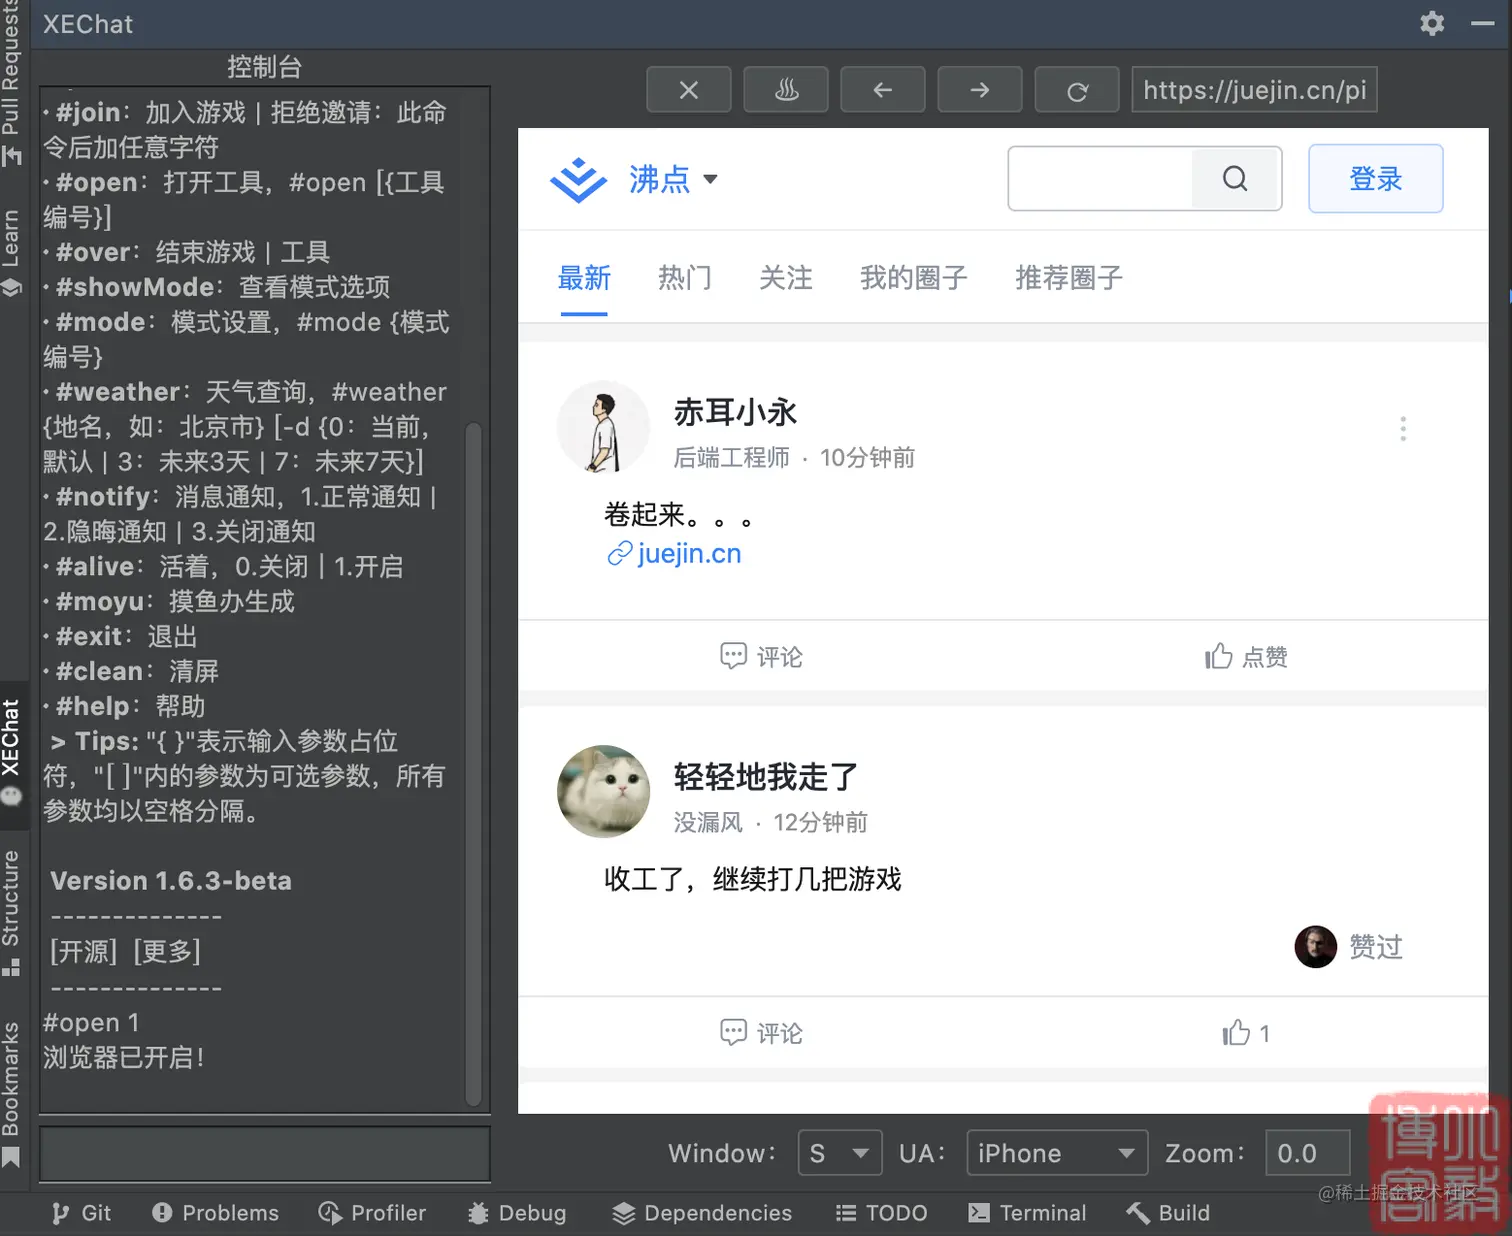Click the search magnifier icon
Viewport: 1512px width, 1236px height.
(x=1235, y=178)
